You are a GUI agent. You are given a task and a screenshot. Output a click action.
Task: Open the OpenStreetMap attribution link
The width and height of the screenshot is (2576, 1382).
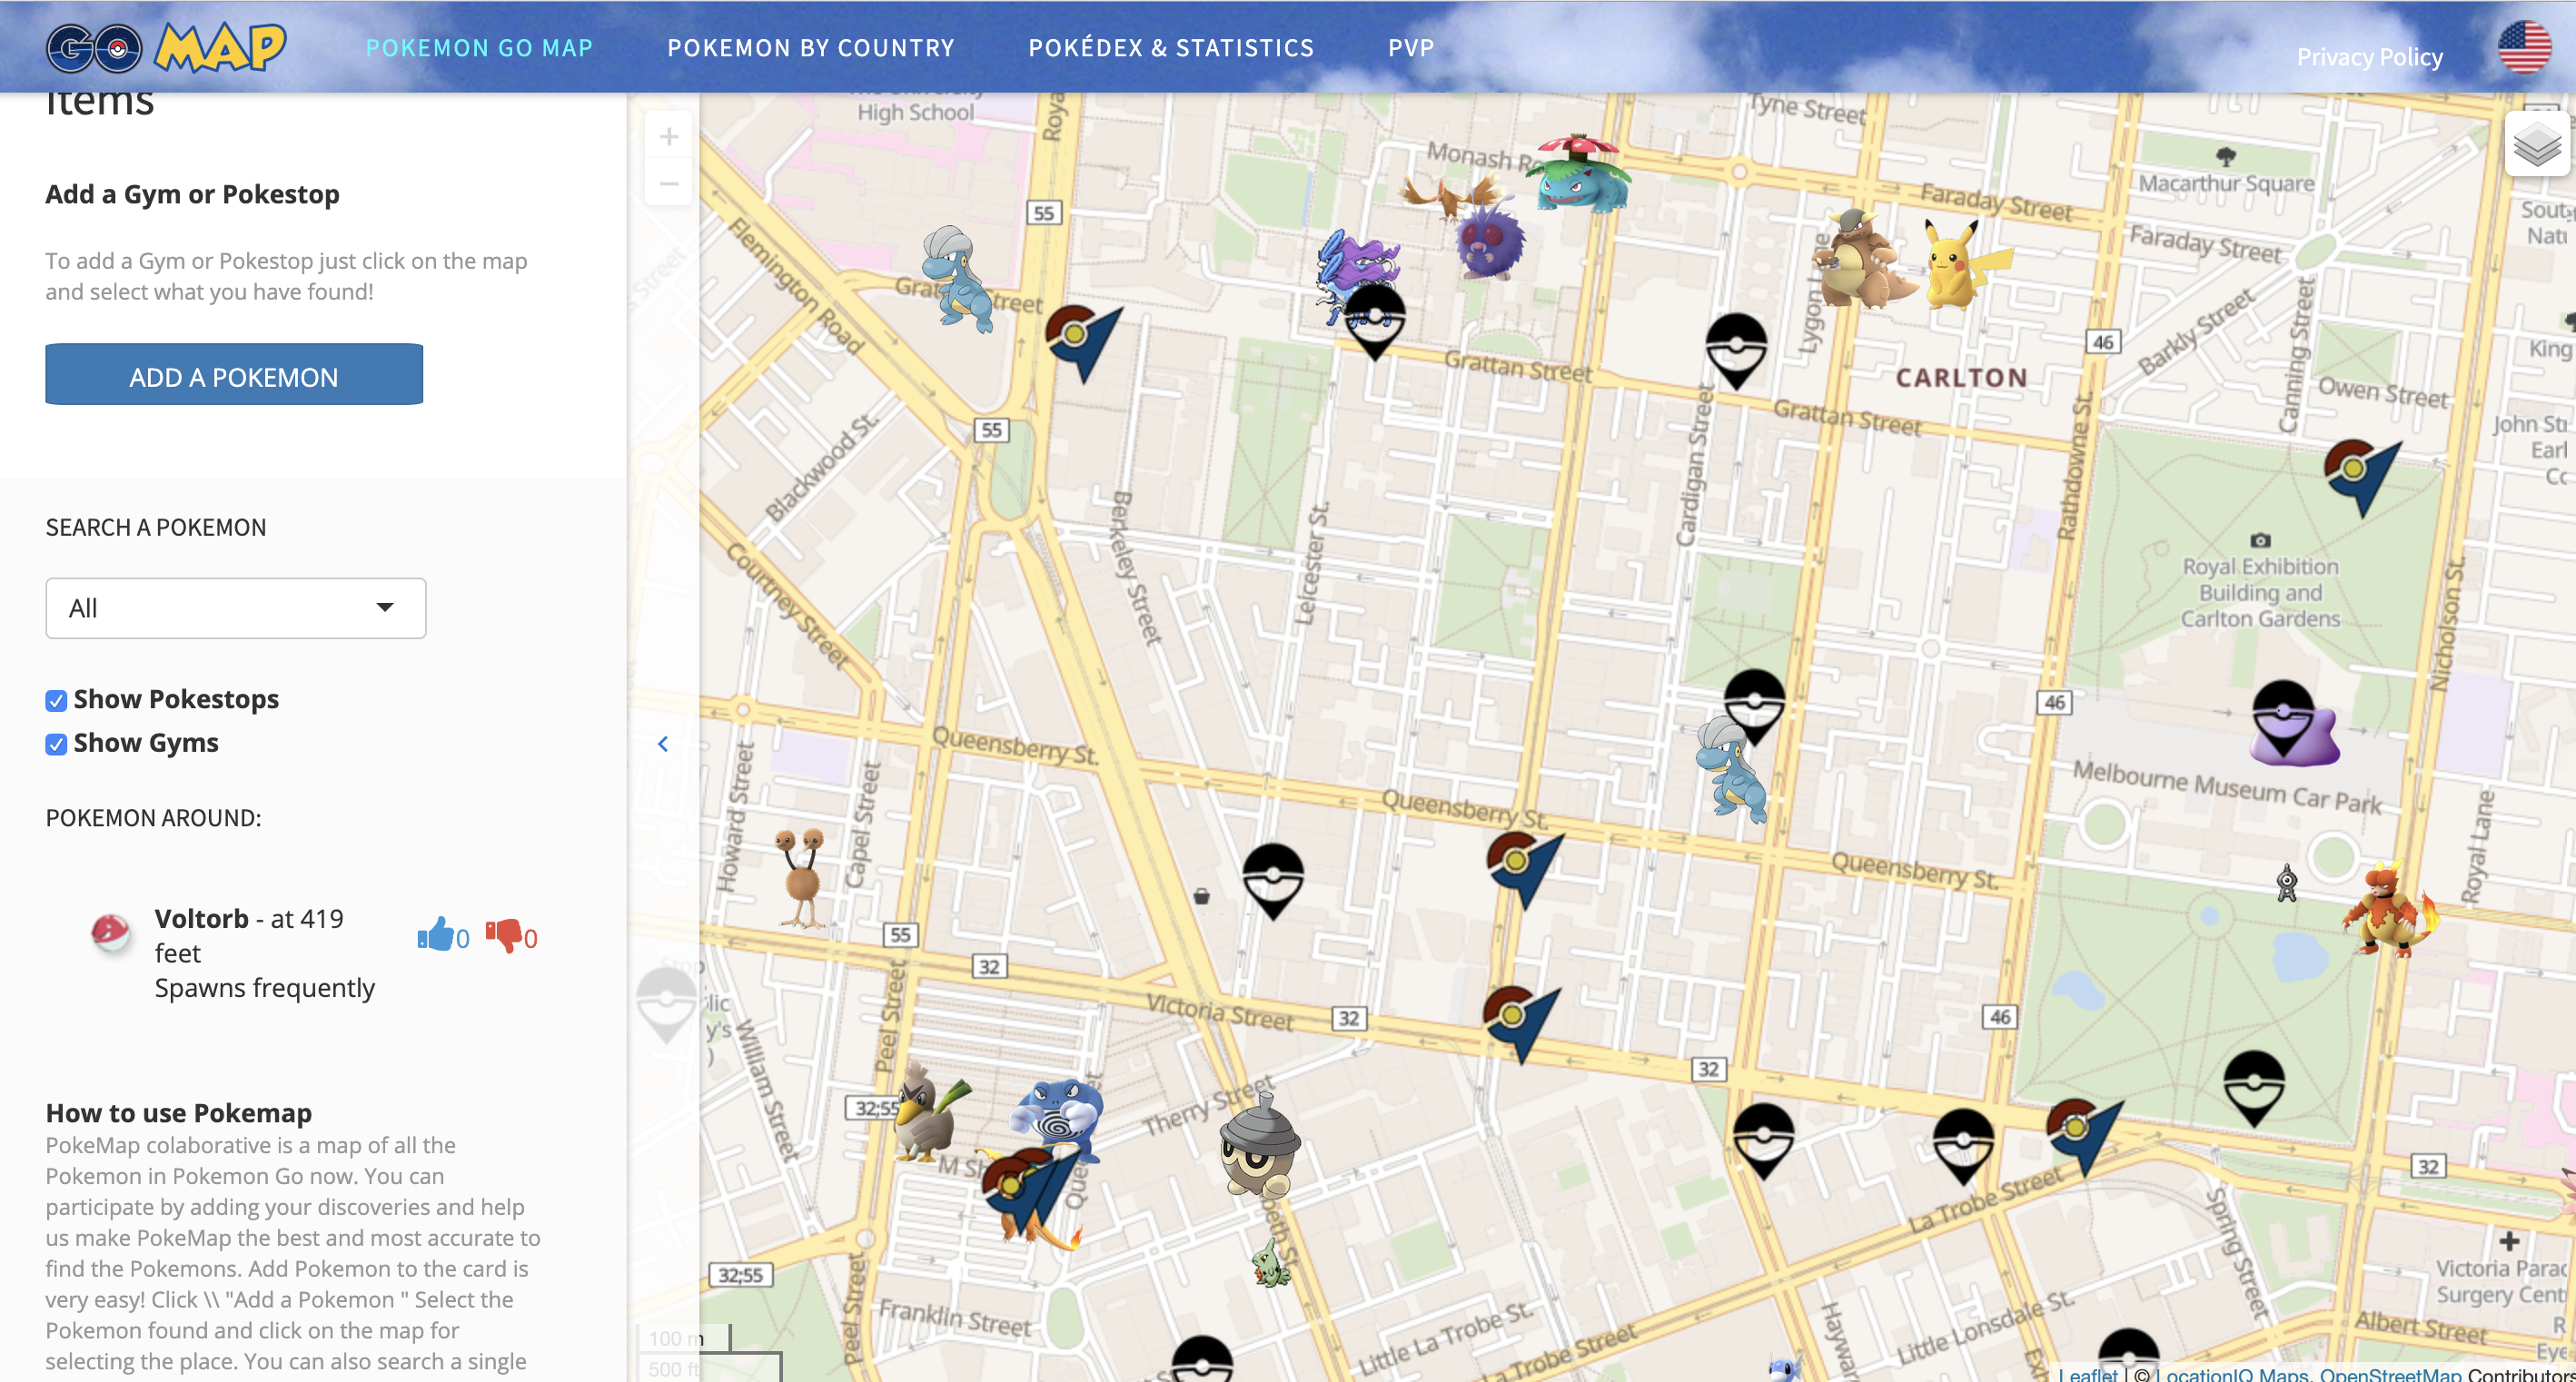pos(2391,1374)
